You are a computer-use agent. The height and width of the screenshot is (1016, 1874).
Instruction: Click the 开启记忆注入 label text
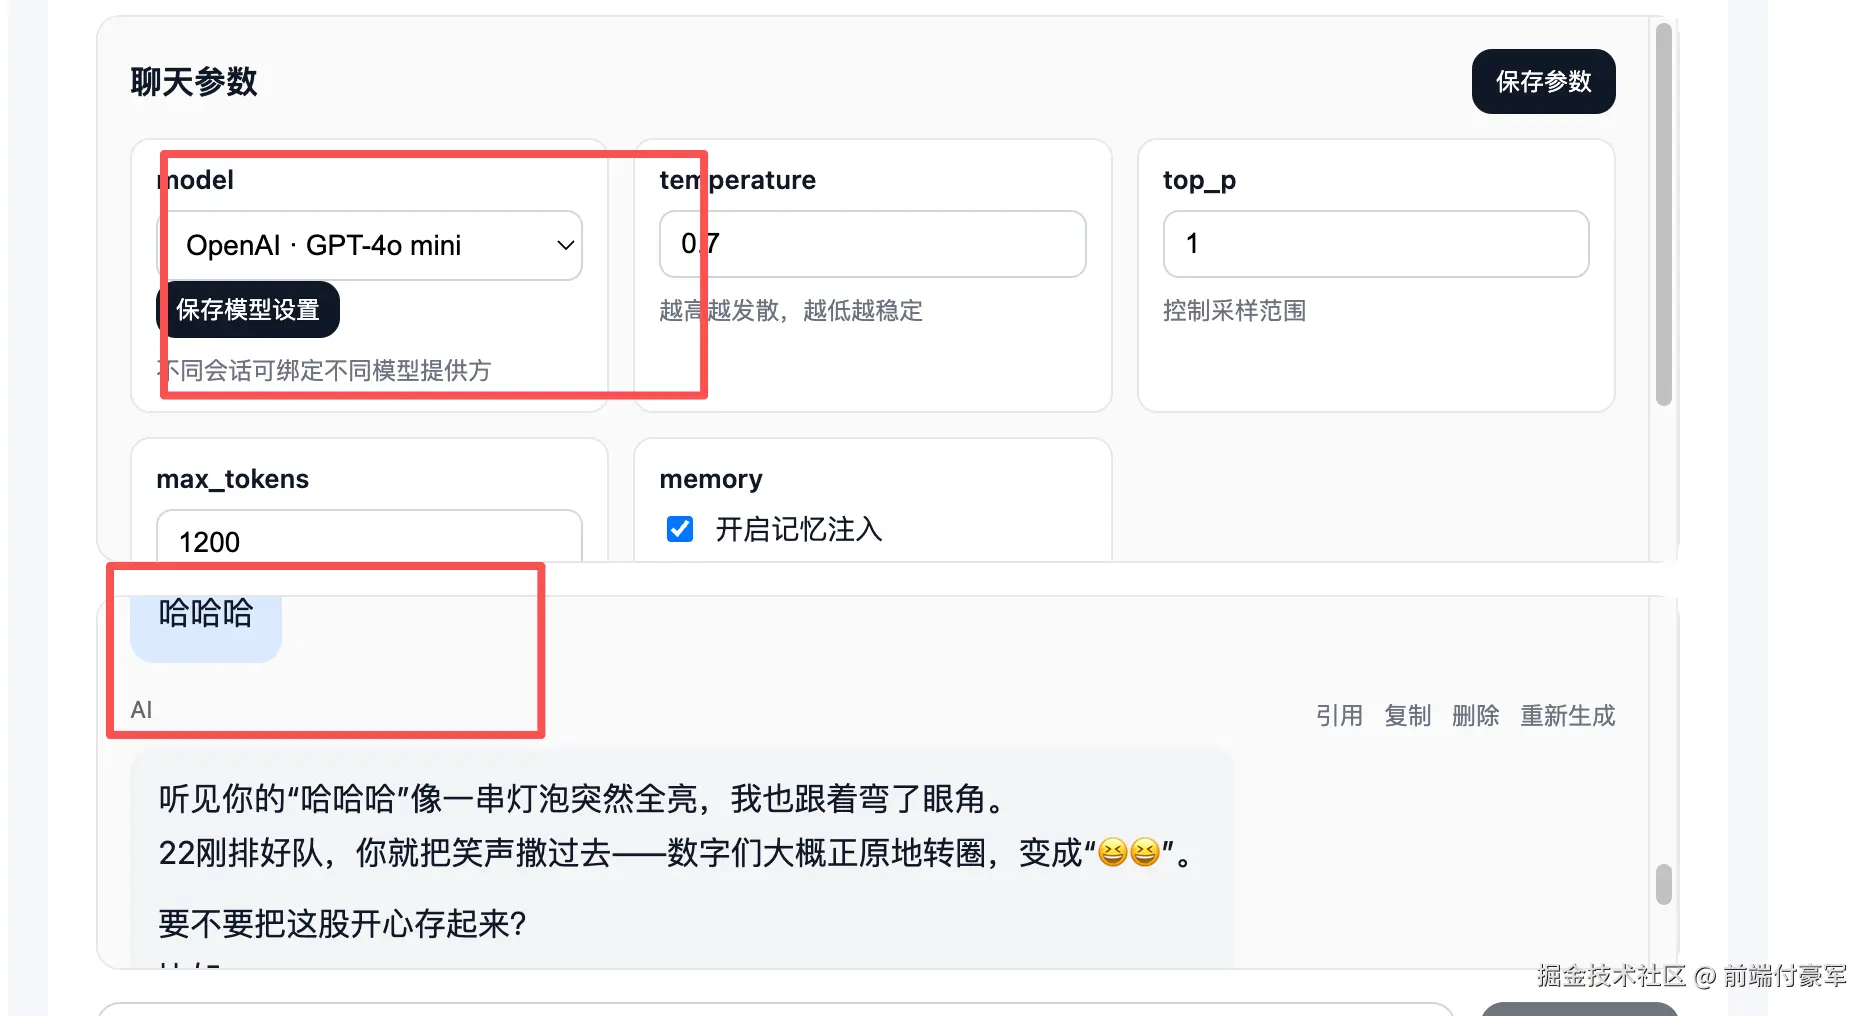coord(798,529)
